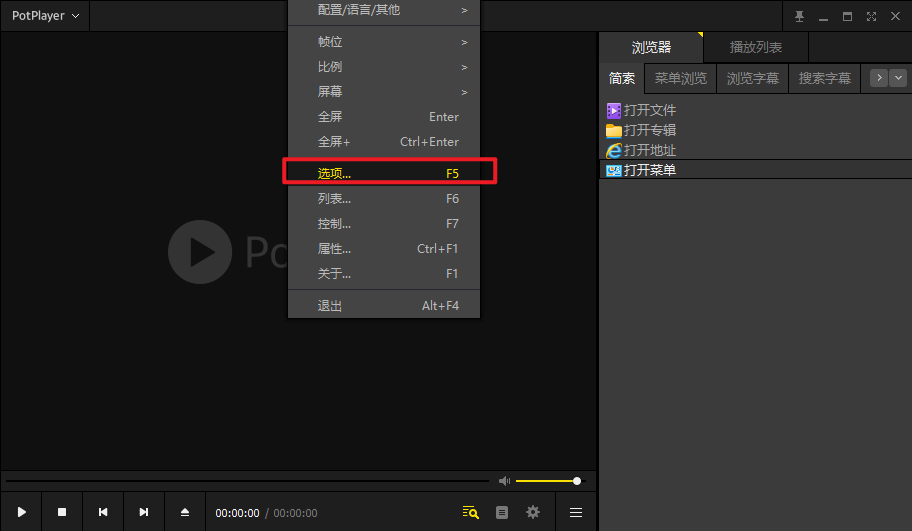Toggle fullscreen icon in title bar
This screenshot has height=531, width=912.
pos(871,16)
